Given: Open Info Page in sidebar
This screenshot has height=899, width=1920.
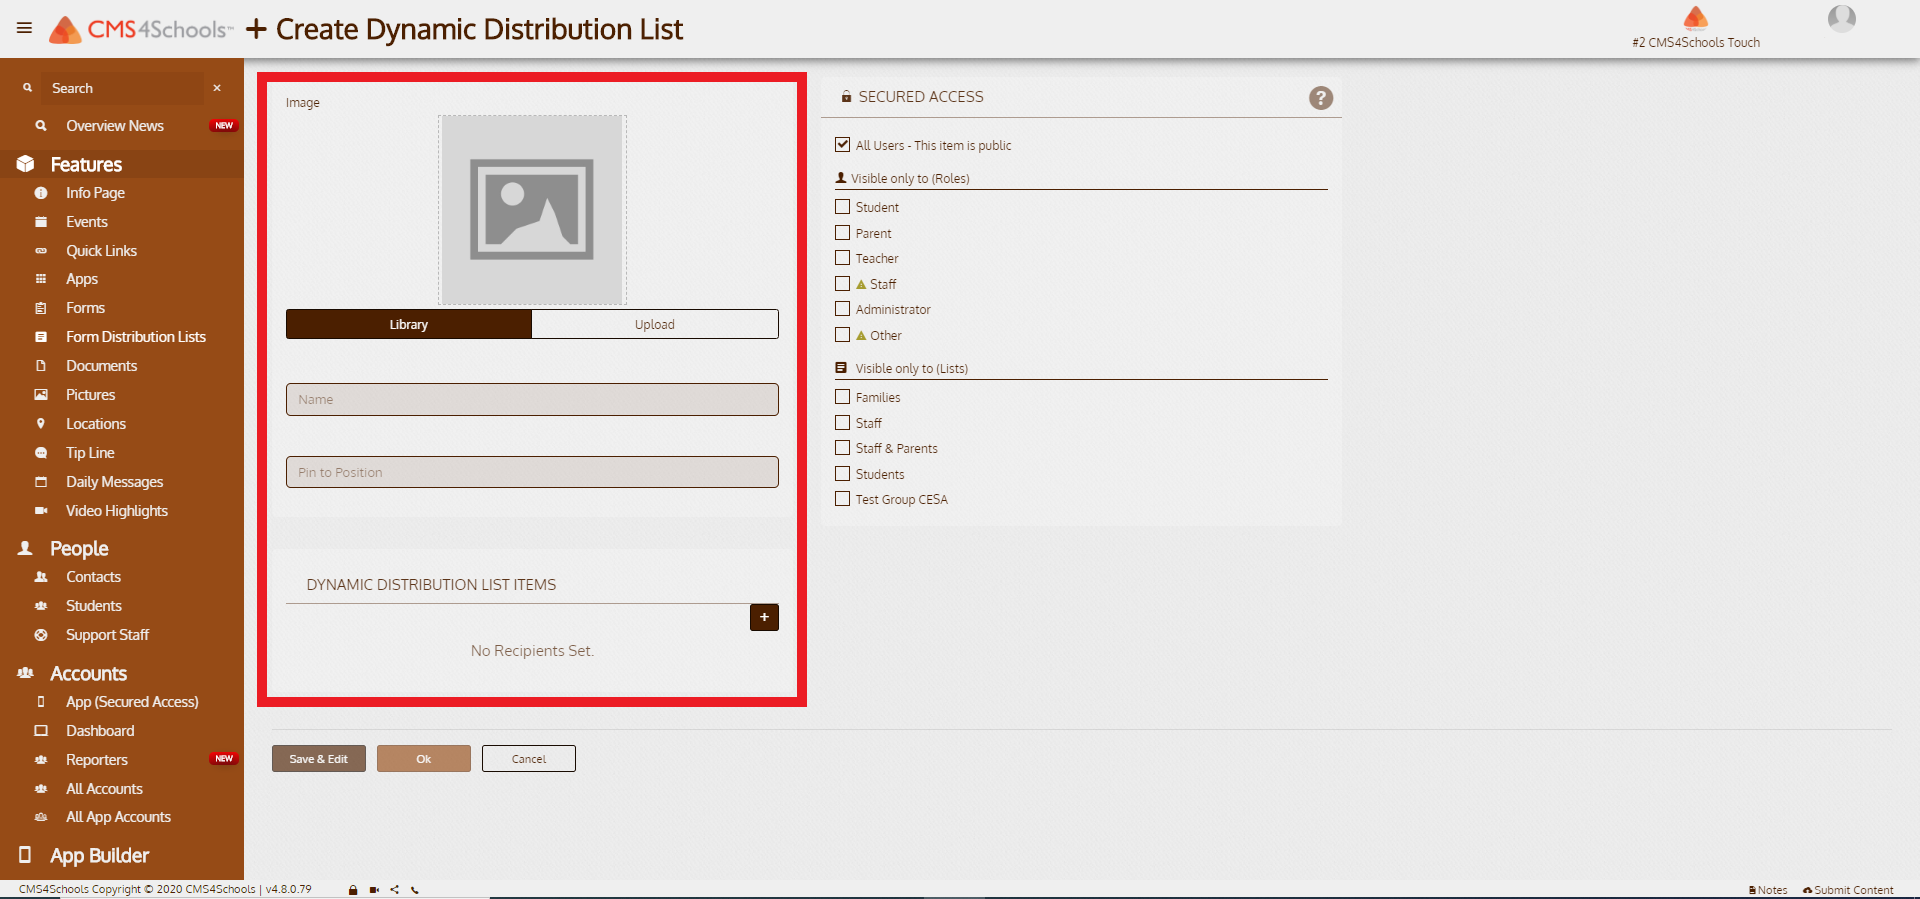Looking at the screenshot, I should tap(96, 193).
